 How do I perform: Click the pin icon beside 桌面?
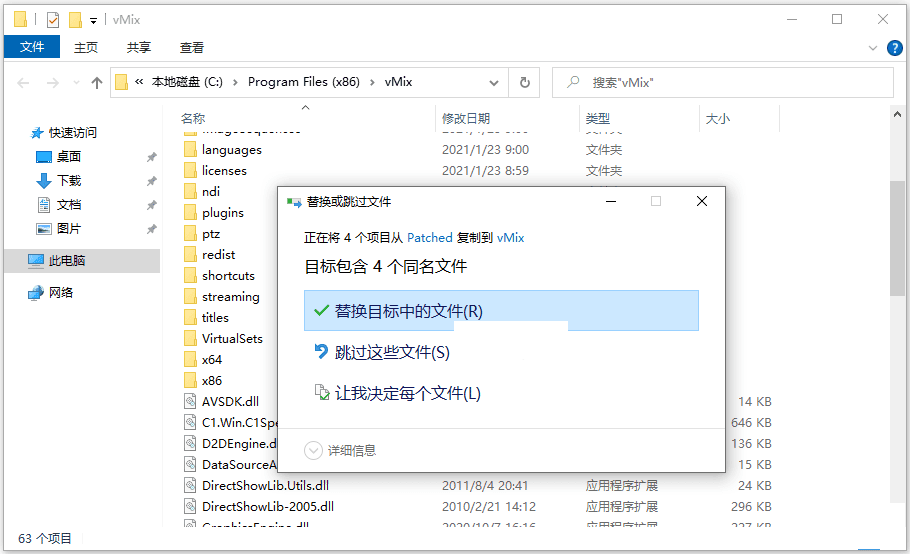click(x=151, y=157)
